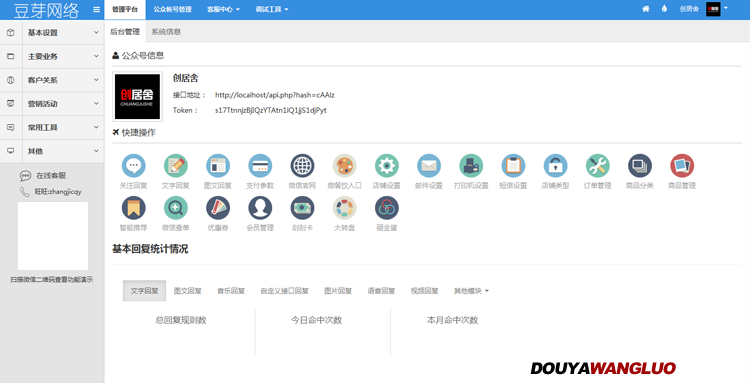Open the 商品分类 stacked windows icon
This screenshot has height=383, width=750.
[640, 166]
